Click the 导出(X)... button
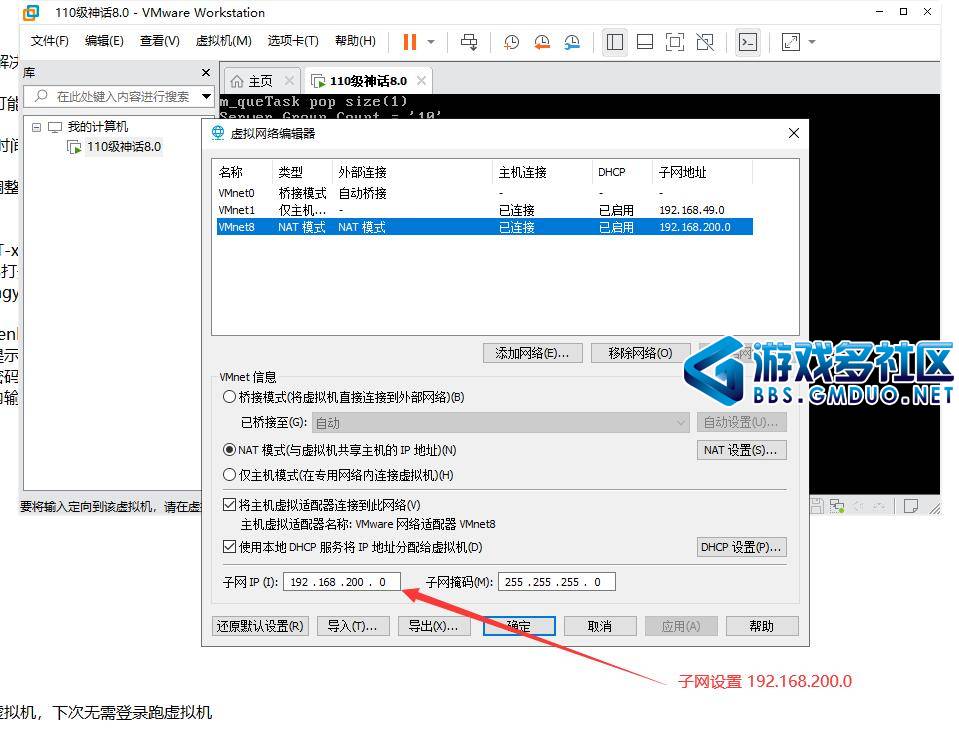Image resolution: width=959 pixels, height=743 pixels. coord(434,626)
